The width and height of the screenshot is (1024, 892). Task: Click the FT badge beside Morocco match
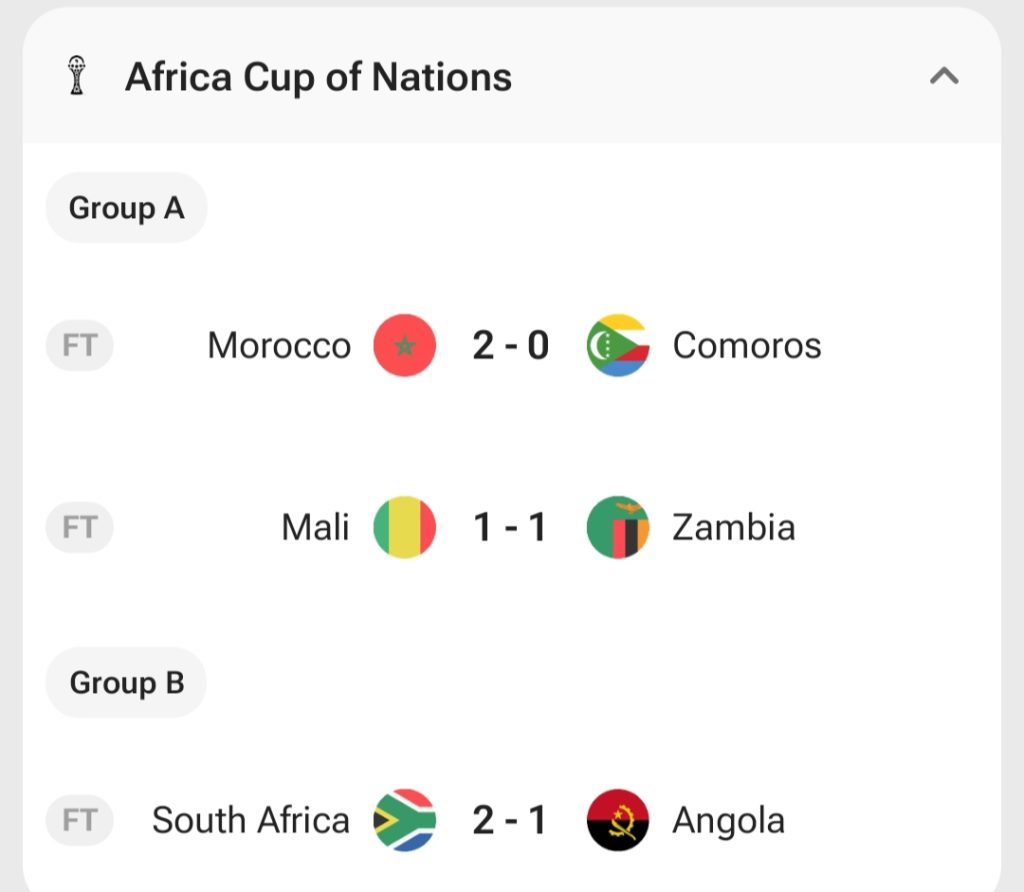tap(79, 346)
